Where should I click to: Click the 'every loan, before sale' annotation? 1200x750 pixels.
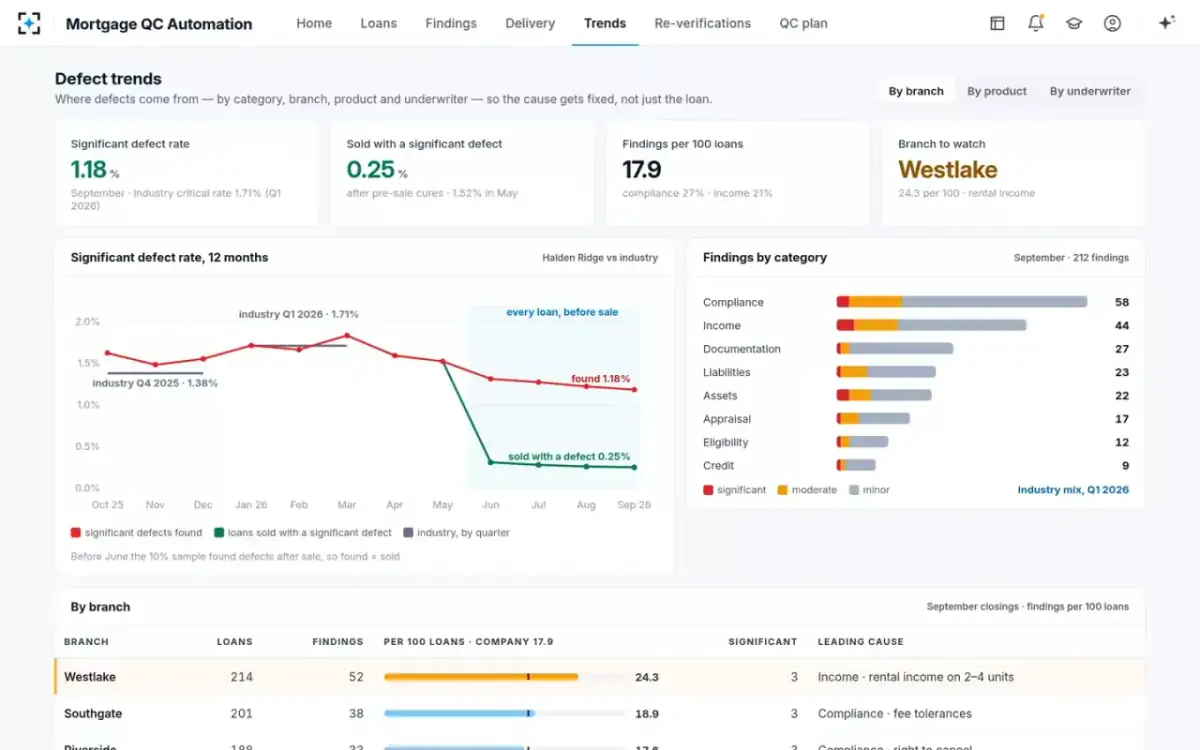click(x=562, y=312)
